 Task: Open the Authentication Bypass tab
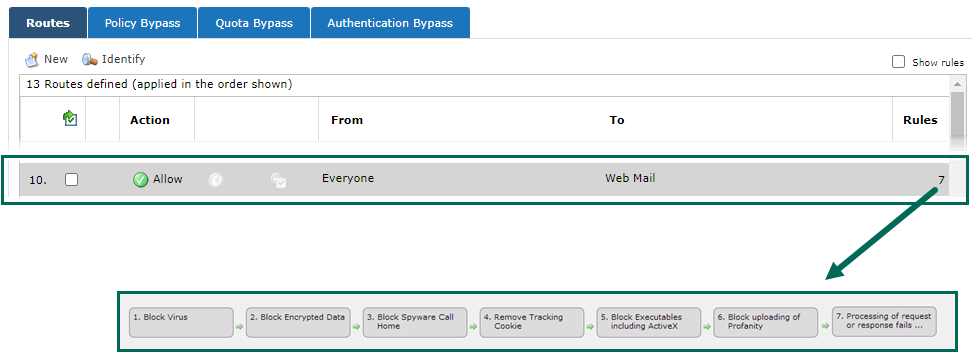pos(390,23)
